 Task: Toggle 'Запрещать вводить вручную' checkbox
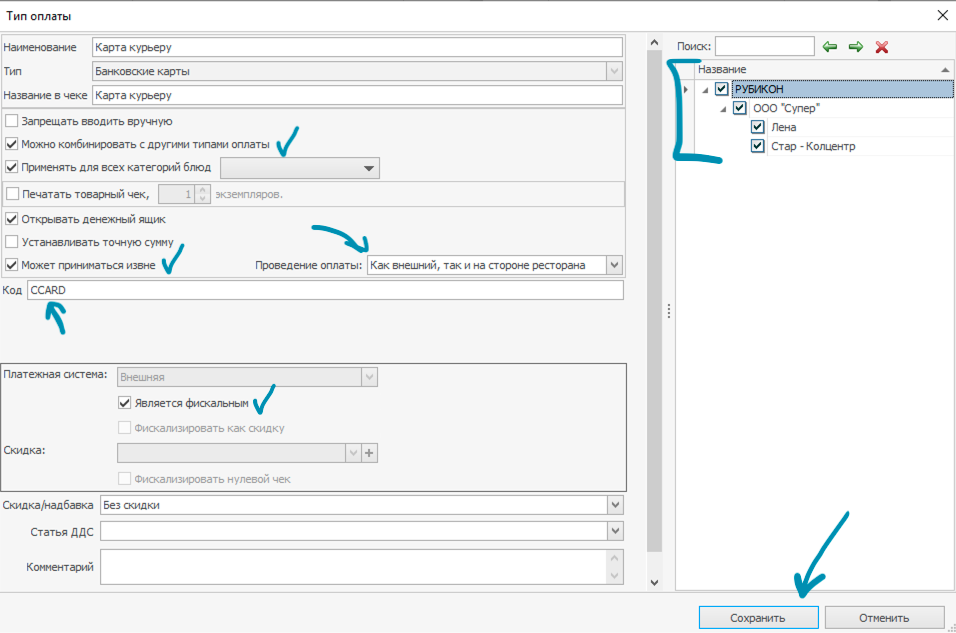pos(12,121)
